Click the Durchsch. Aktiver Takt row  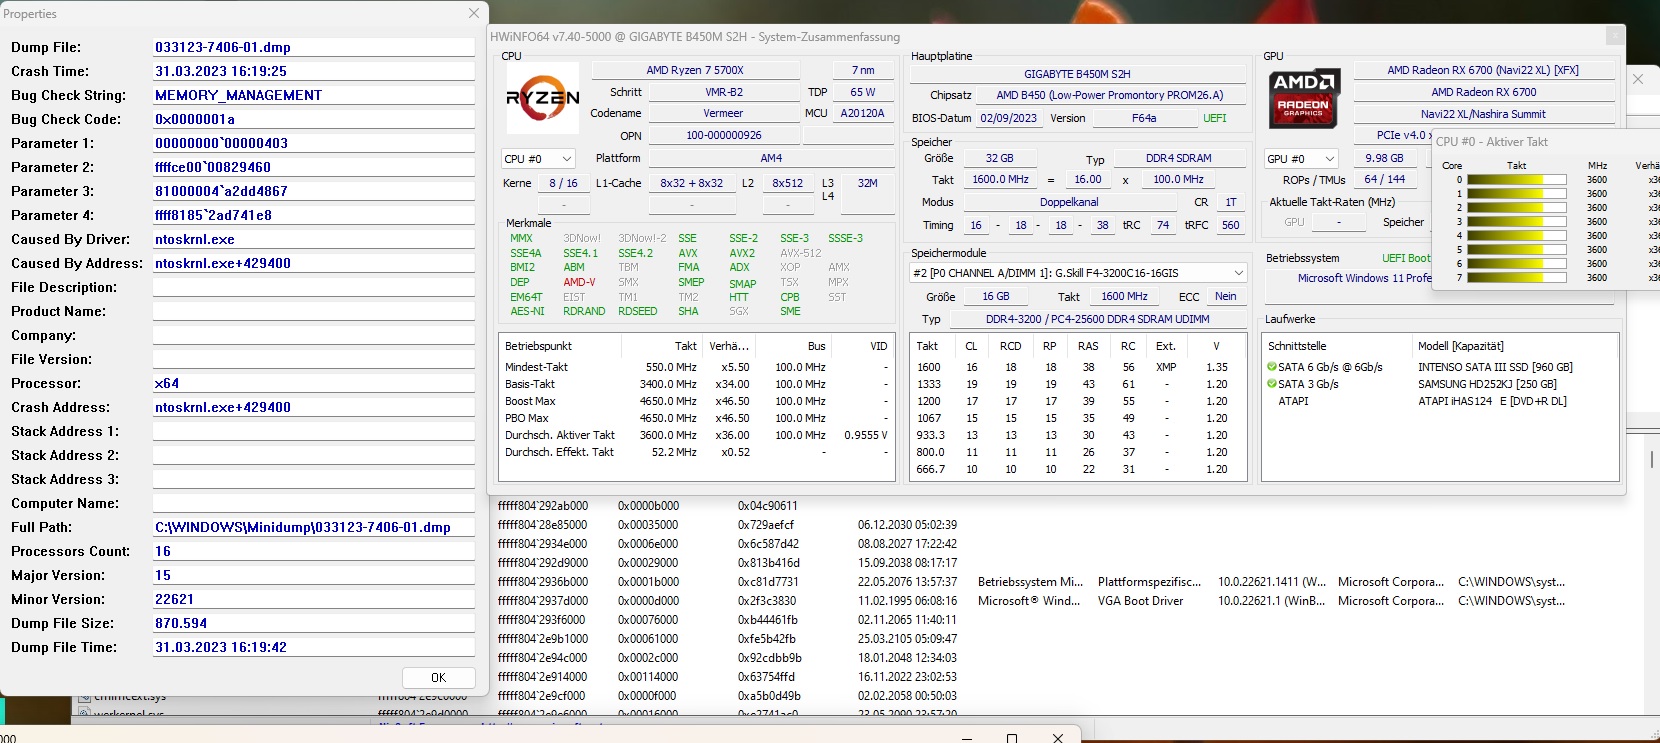point(696,435)
